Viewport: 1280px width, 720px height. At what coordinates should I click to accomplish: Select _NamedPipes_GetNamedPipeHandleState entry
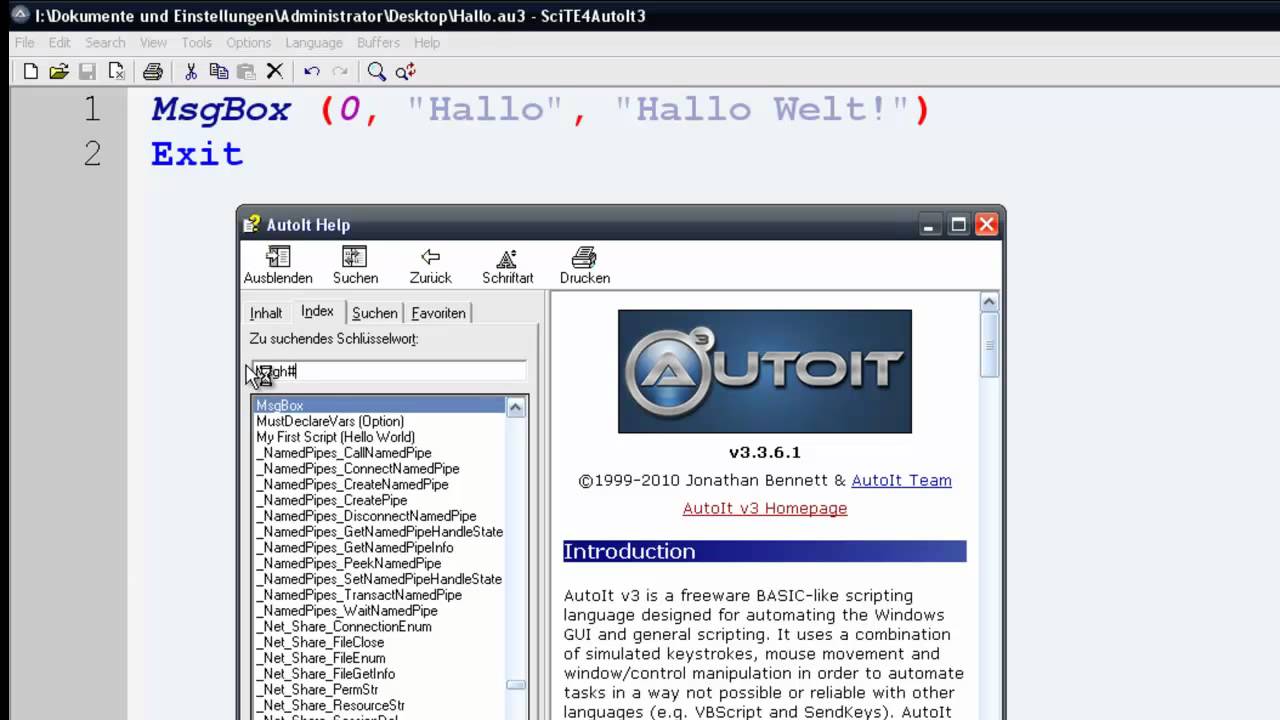click(x=379, y=532)
